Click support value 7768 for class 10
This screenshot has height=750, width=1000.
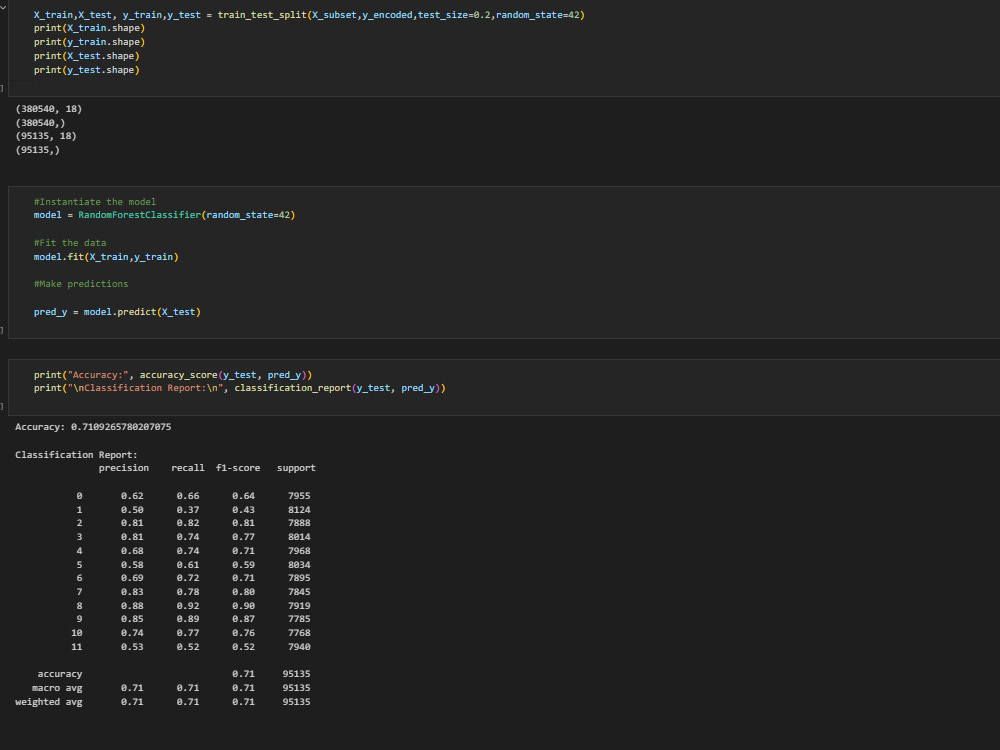299,633
